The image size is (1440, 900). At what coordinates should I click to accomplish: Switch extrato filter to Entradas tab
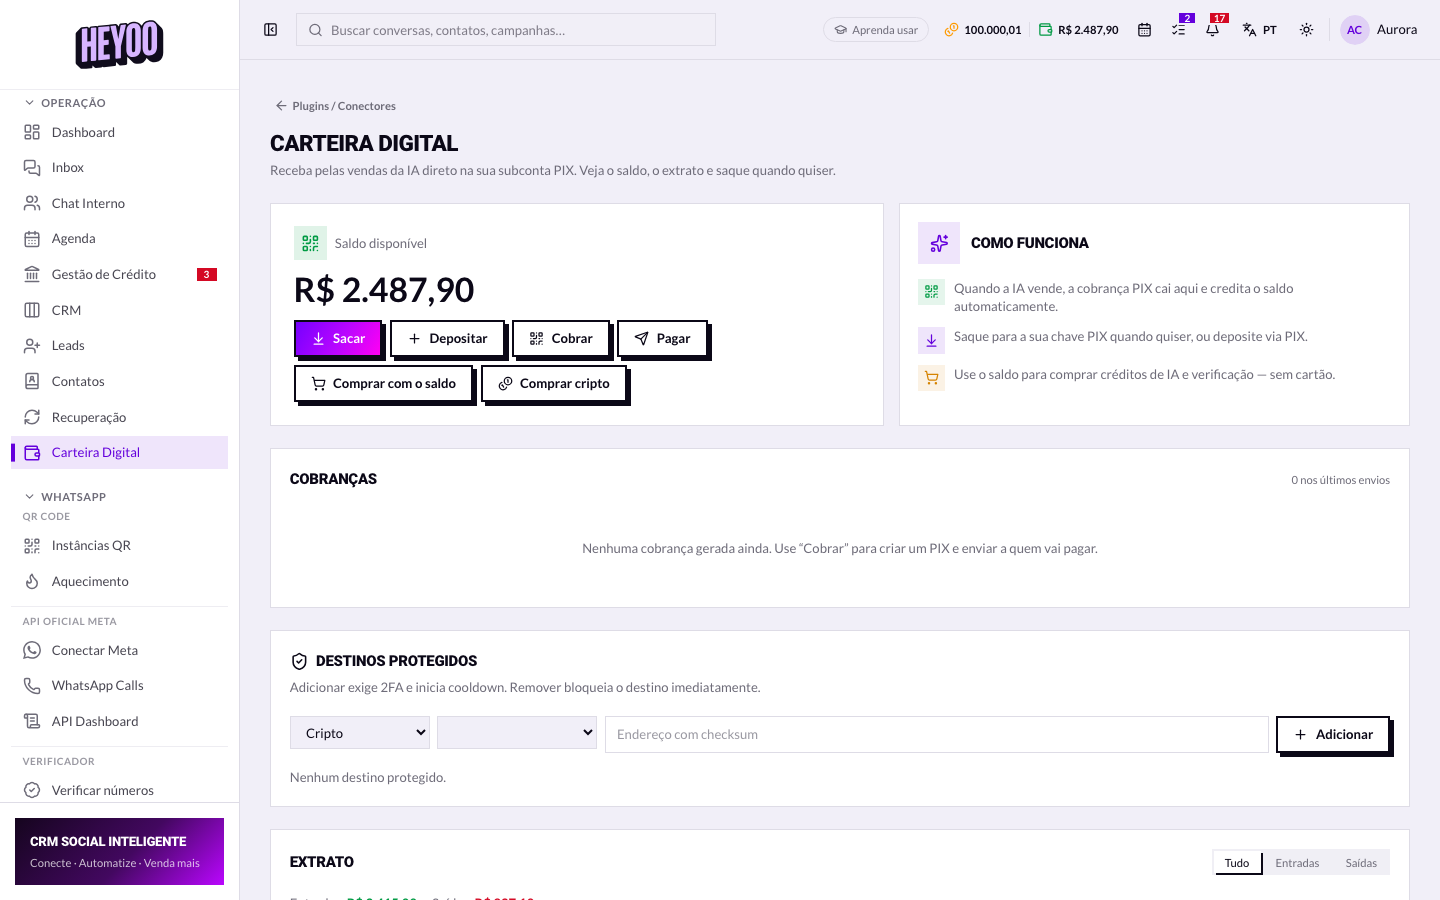click(1297, 863)
